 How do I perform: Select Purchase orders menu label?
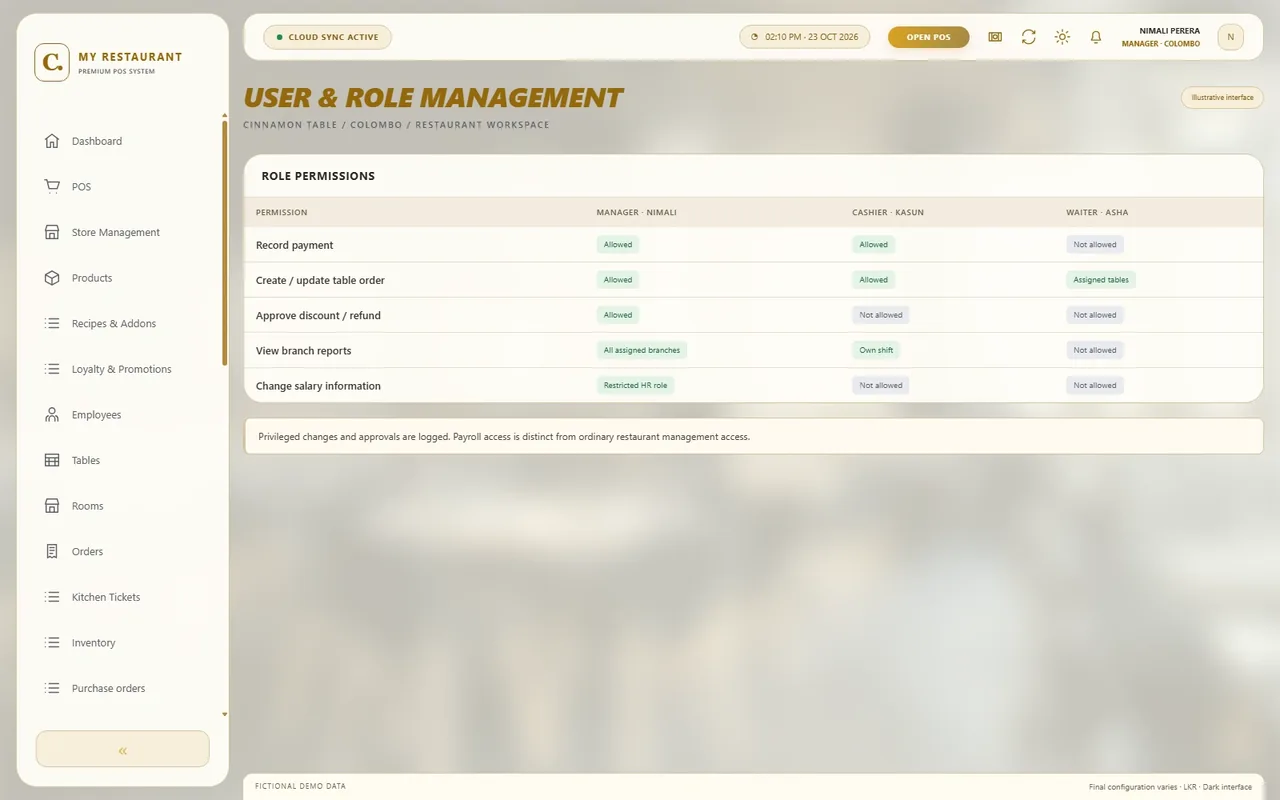pyautogui.click(x=108, y=688)
